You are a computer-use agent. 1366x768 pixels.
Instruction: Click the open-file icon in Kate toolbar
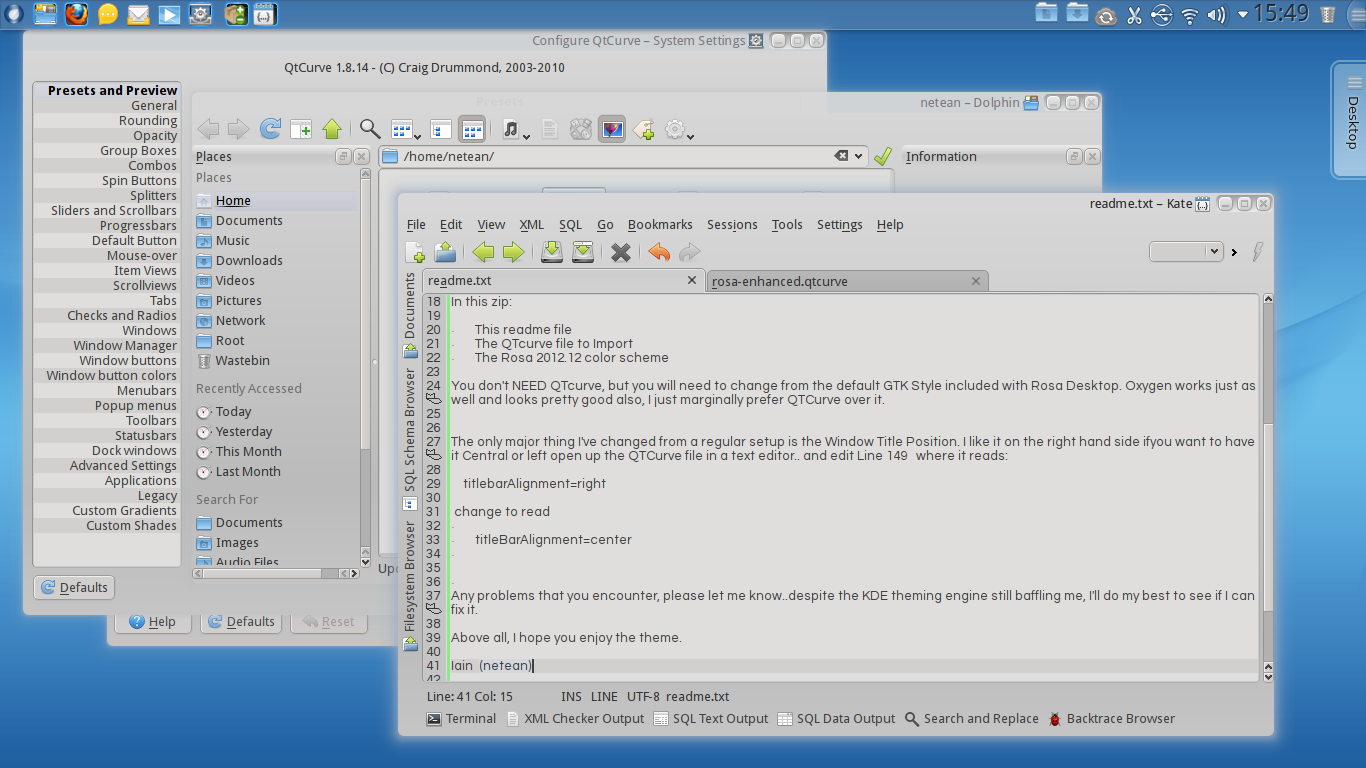[x=445, y=252]
